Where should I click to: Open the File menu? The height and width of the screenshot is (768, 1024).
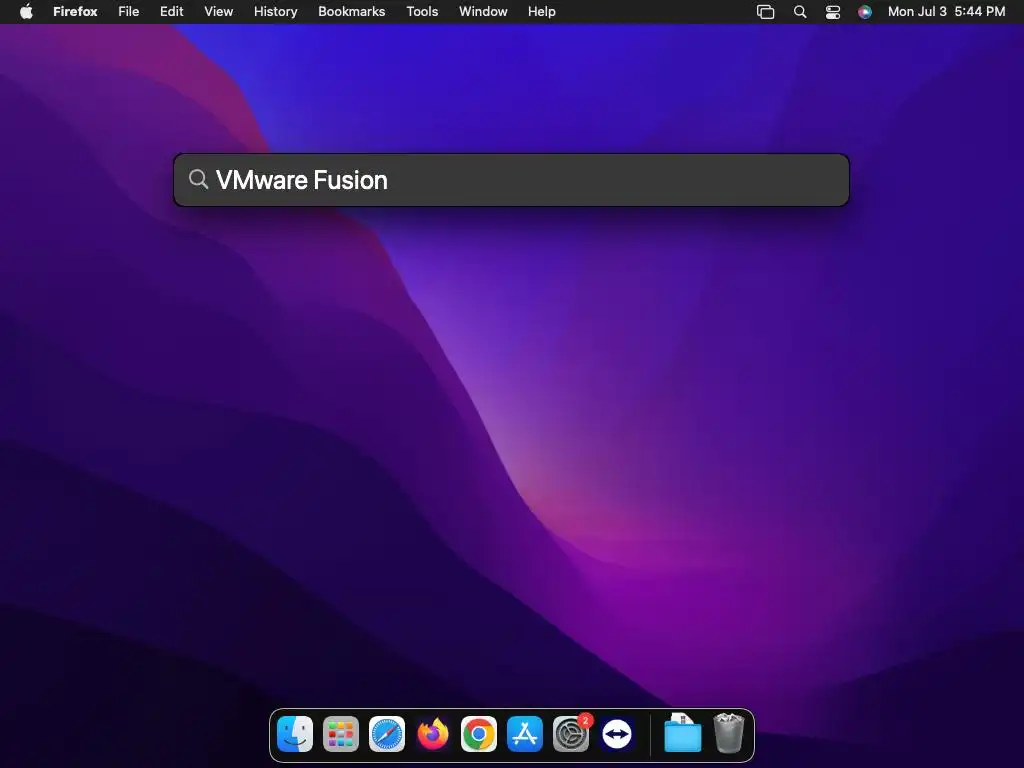(x=129, y=12)
